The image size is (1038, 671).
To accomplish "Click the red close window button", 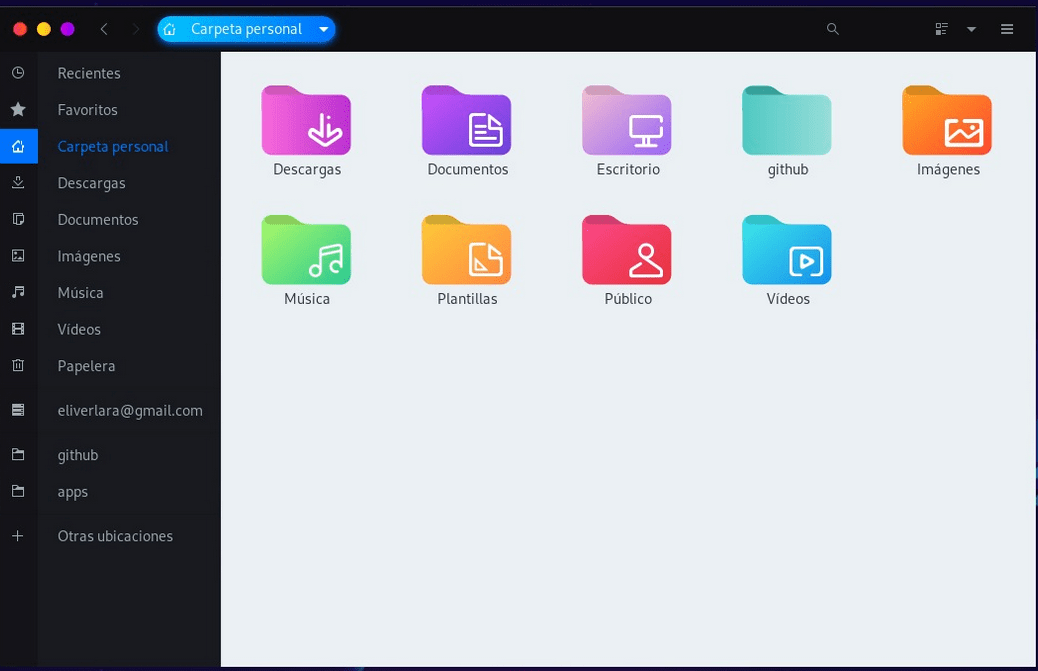I will (x=20, y=29).
